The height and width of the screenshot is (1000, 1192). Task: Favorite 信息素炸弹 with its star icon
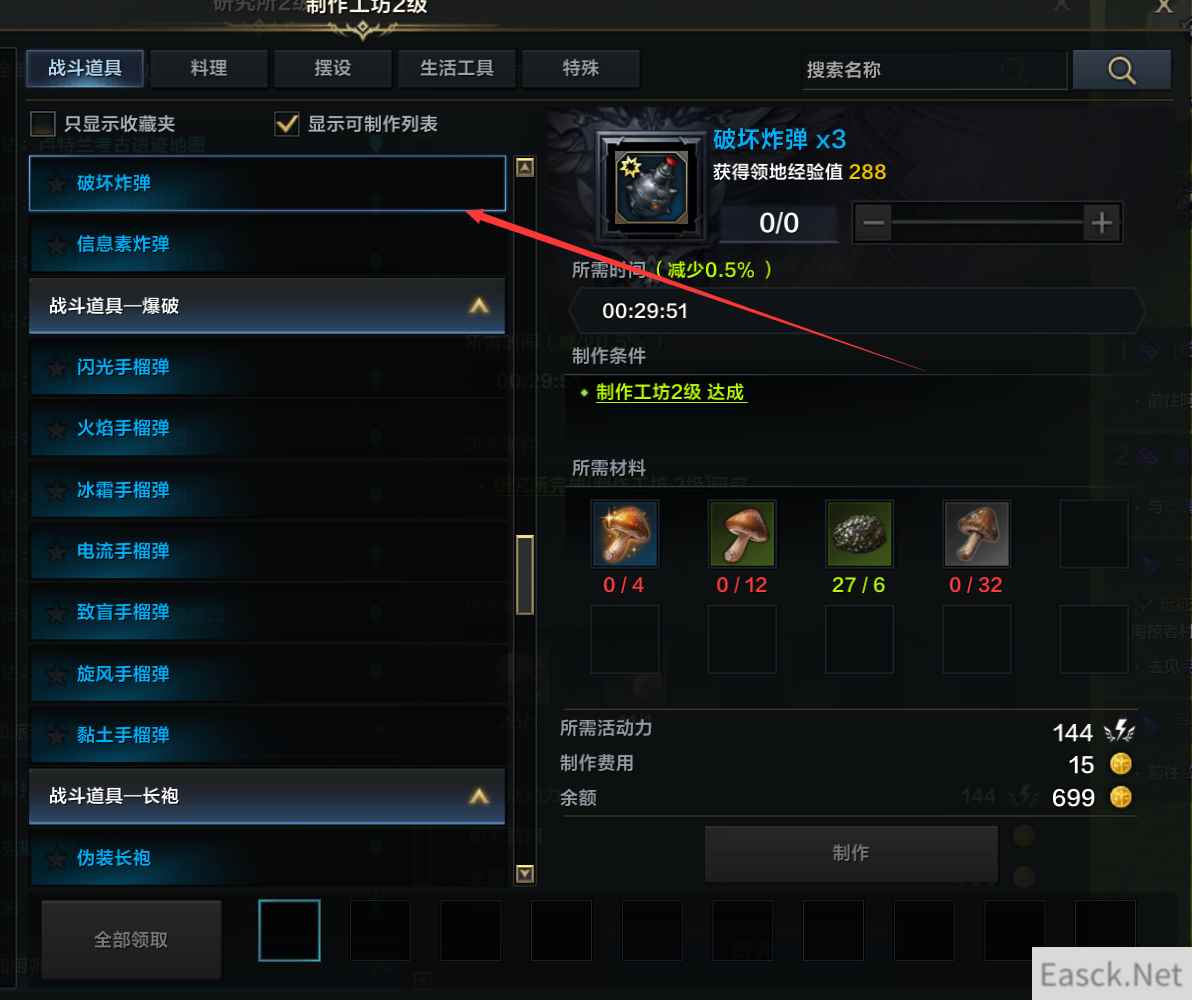pyautogui.click(x=56, y=245)
